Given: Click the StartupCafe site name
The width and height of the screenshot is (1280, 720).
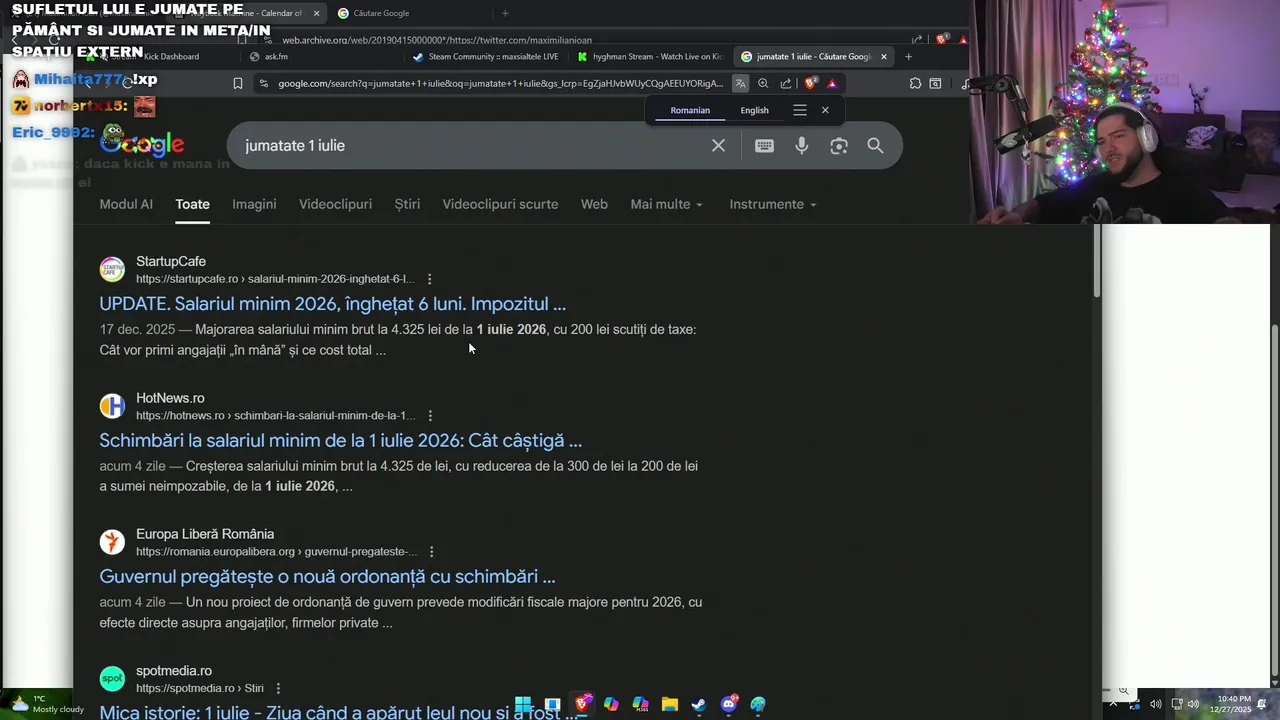Looking at the screenshot, I should point(171,262).
